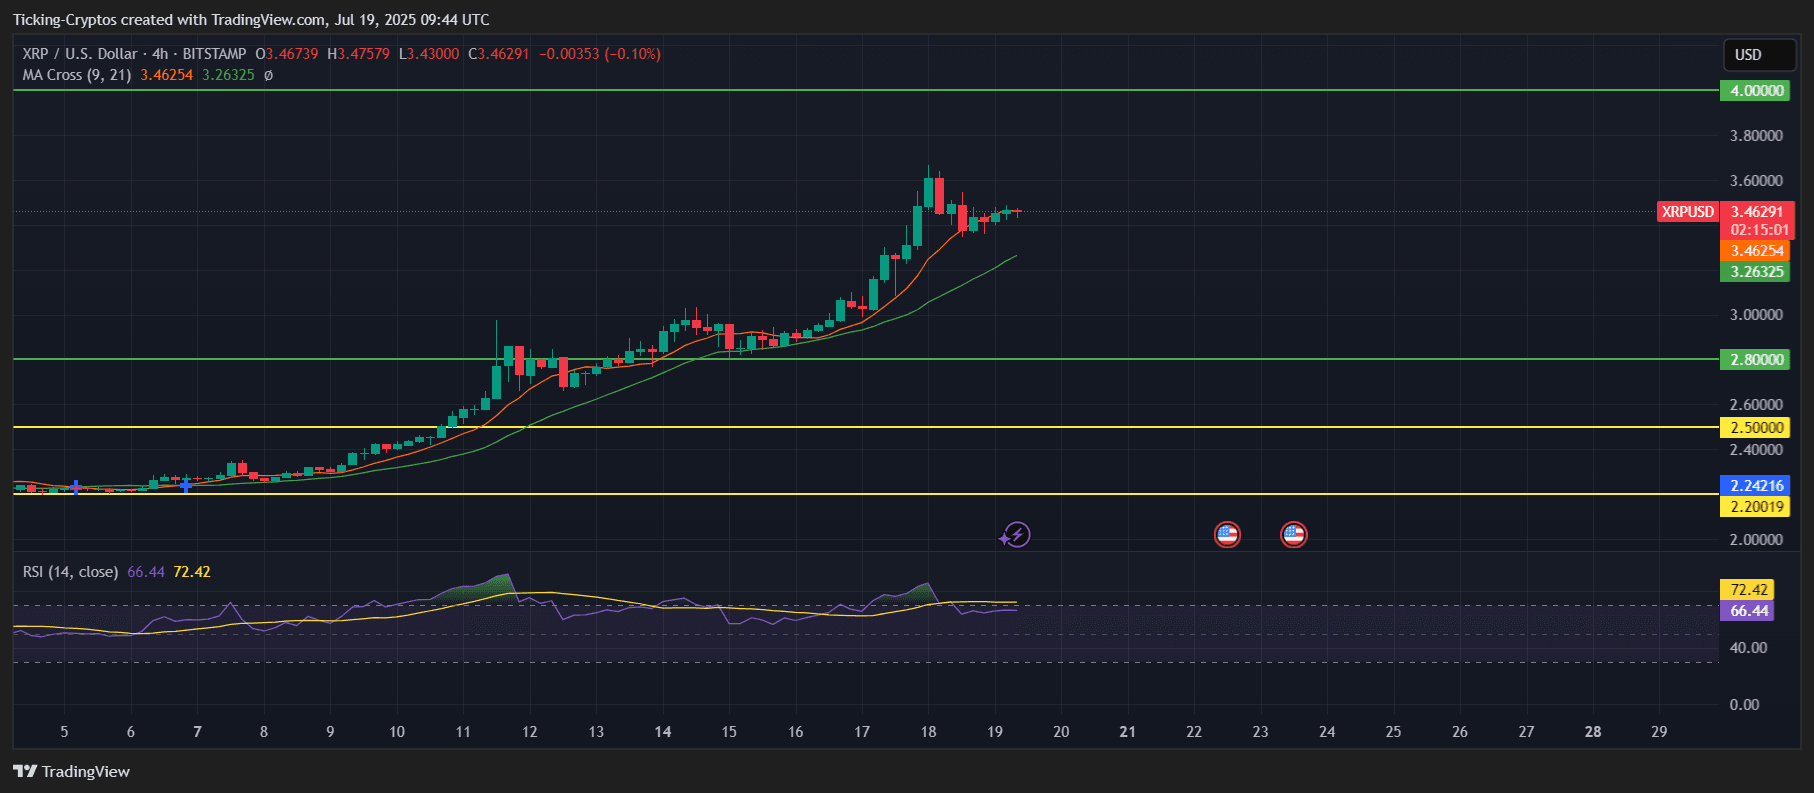The height and width of the screenshot is (793, 1814).
Task: Click the yellow 72.42 RSI axis label
Action: [1749, 590]
